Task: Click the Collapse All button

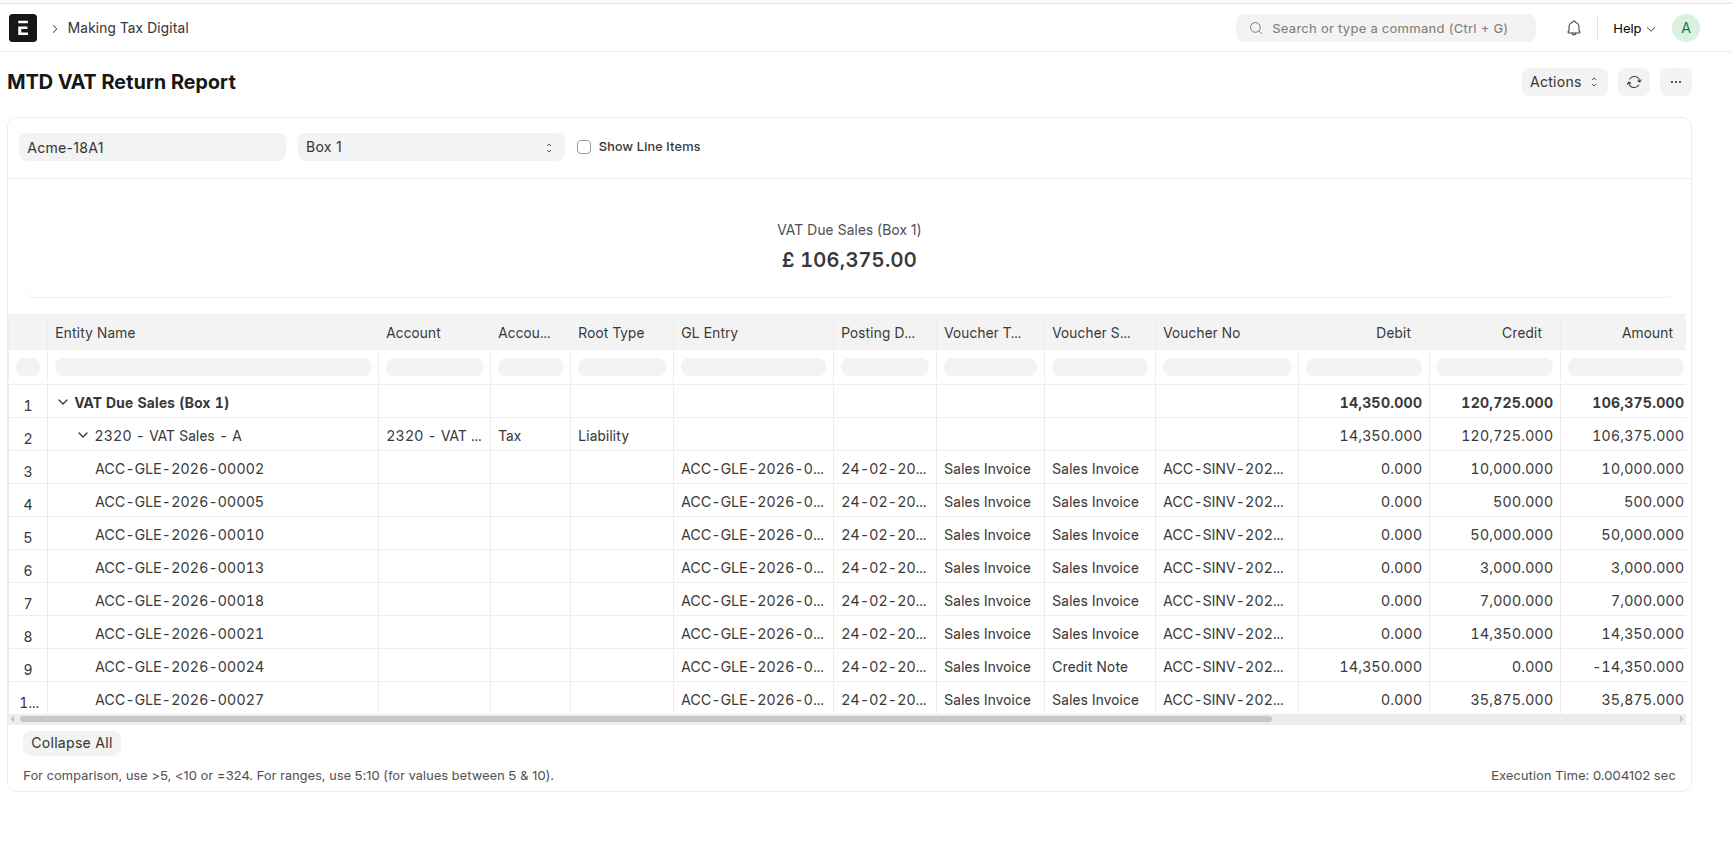Action: point(72,743)
